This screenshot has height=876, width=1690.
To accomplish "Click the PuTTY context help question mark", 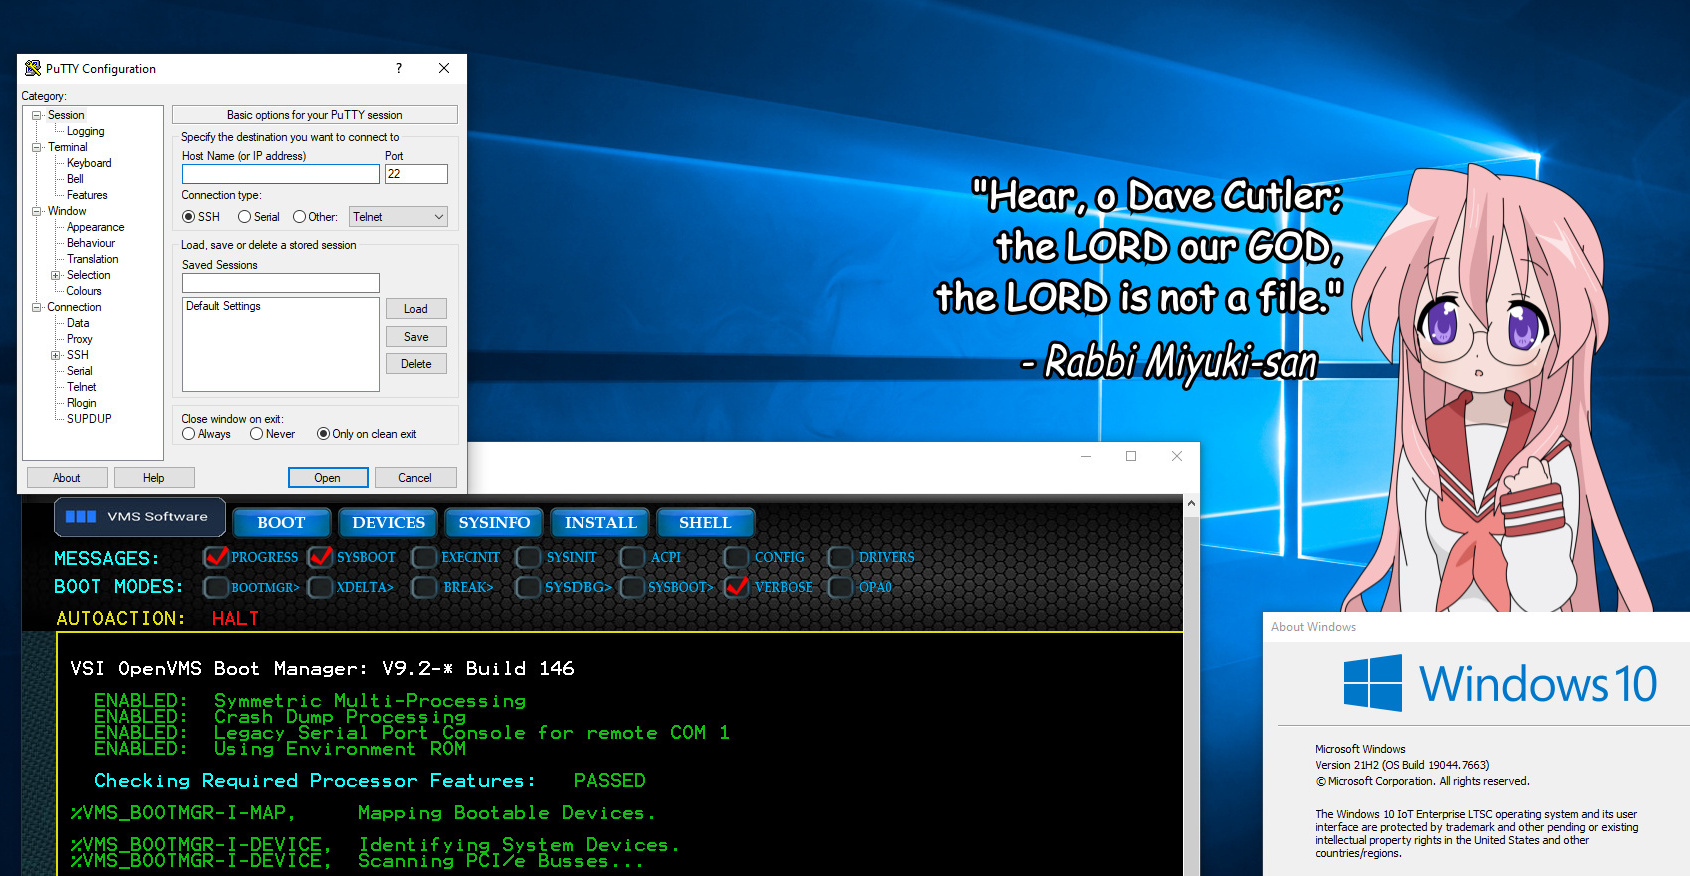I will click(x=399, y=68).
